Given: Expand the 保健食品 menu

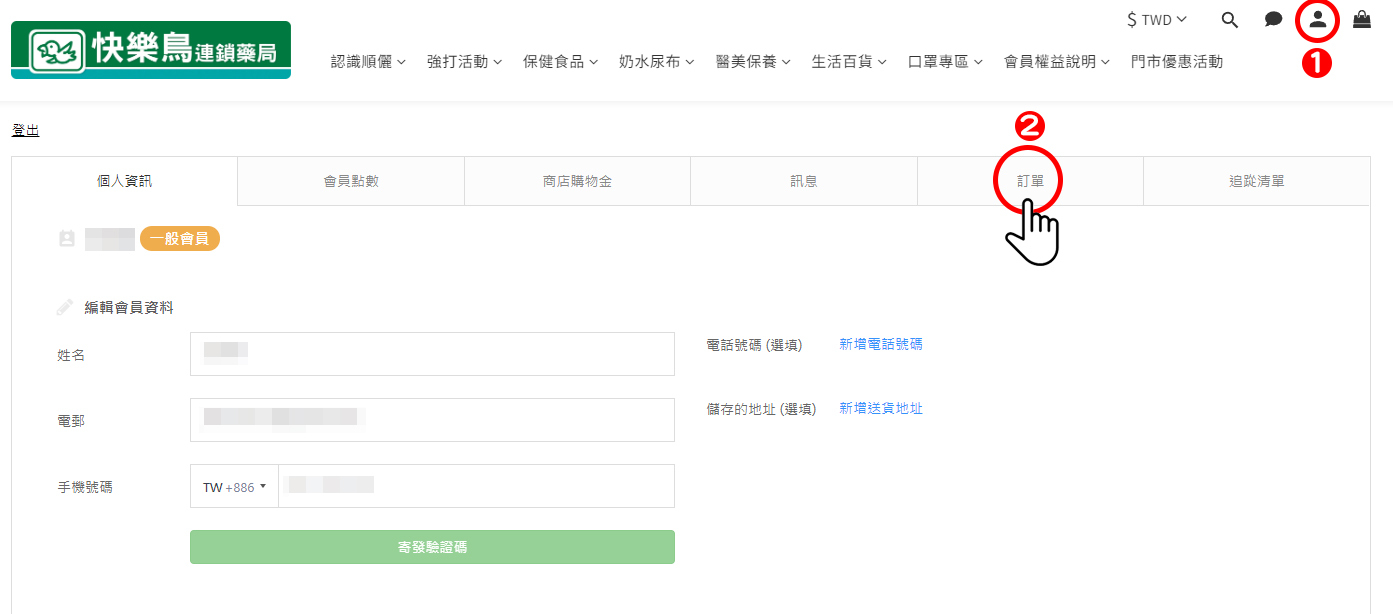Looking at the screenshot, I should 560,62.
